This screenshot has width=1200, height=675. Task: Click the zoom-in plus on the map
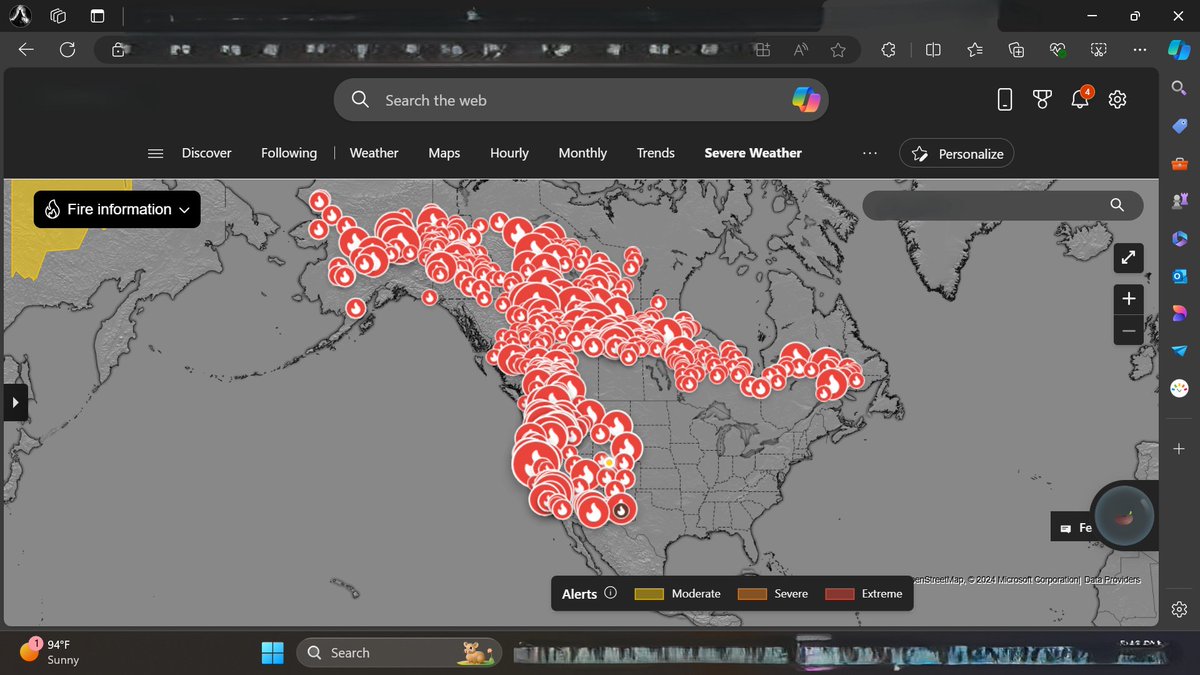pyautogui.click(x=1128, y=298)
